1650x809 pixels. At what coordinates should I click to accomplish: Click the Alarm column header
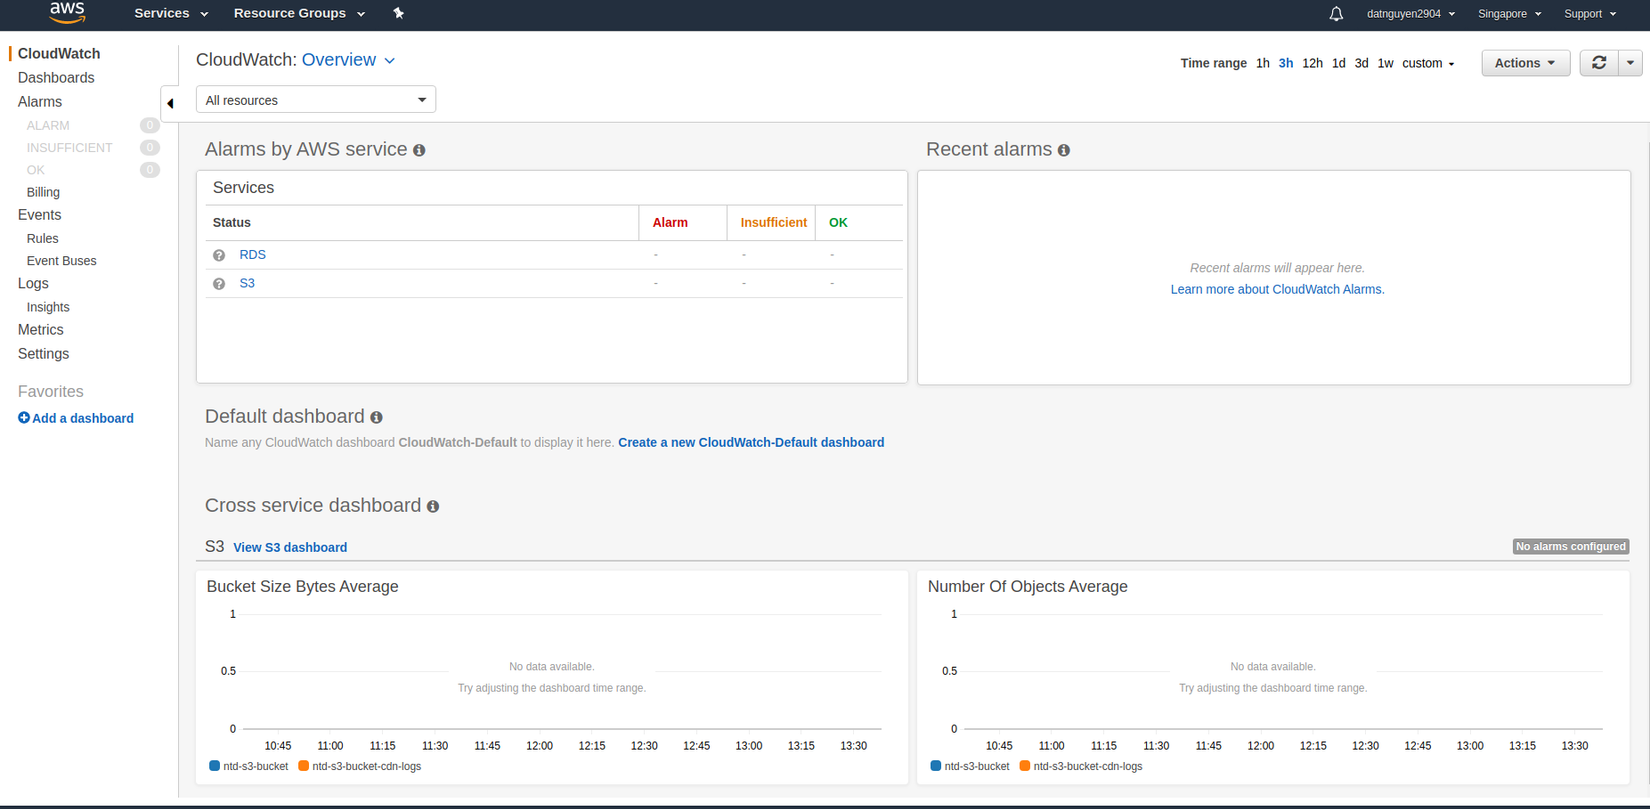coord(670,223)
